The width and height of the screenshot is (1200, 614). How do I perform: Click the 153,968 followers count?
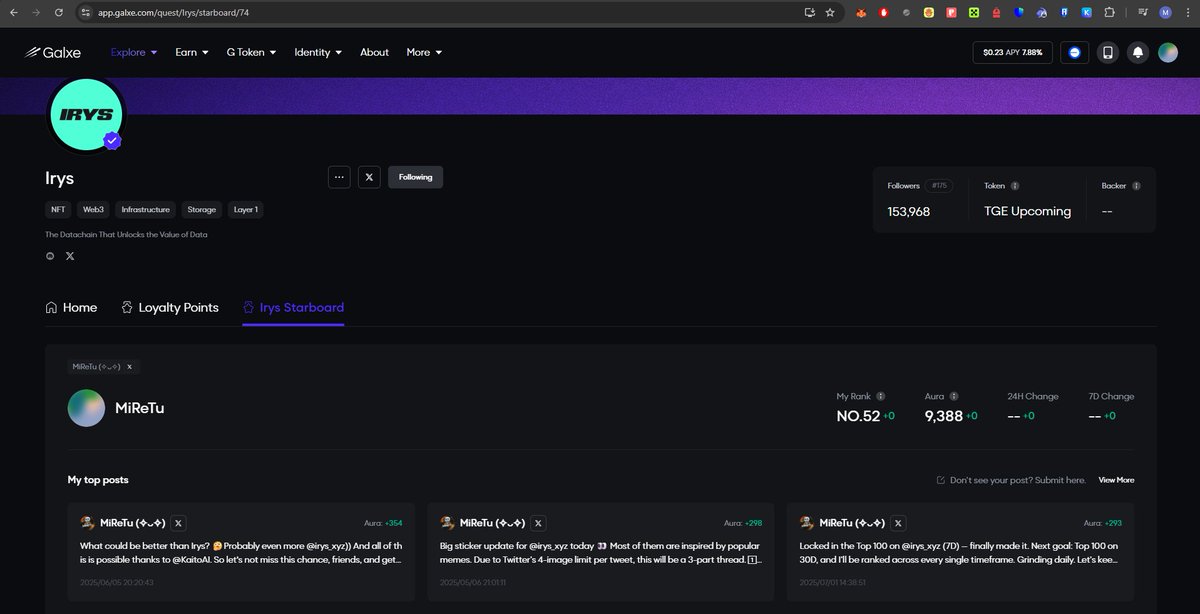pos(909,211)
